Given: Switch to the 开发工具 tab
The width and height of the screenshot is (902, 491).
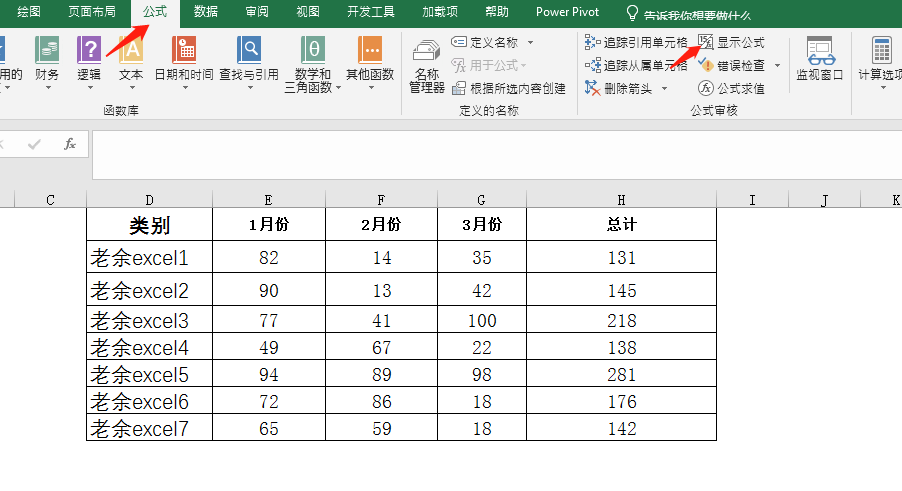Looking at the screenshot, I should pyautogui.click(x=371, y=12).
